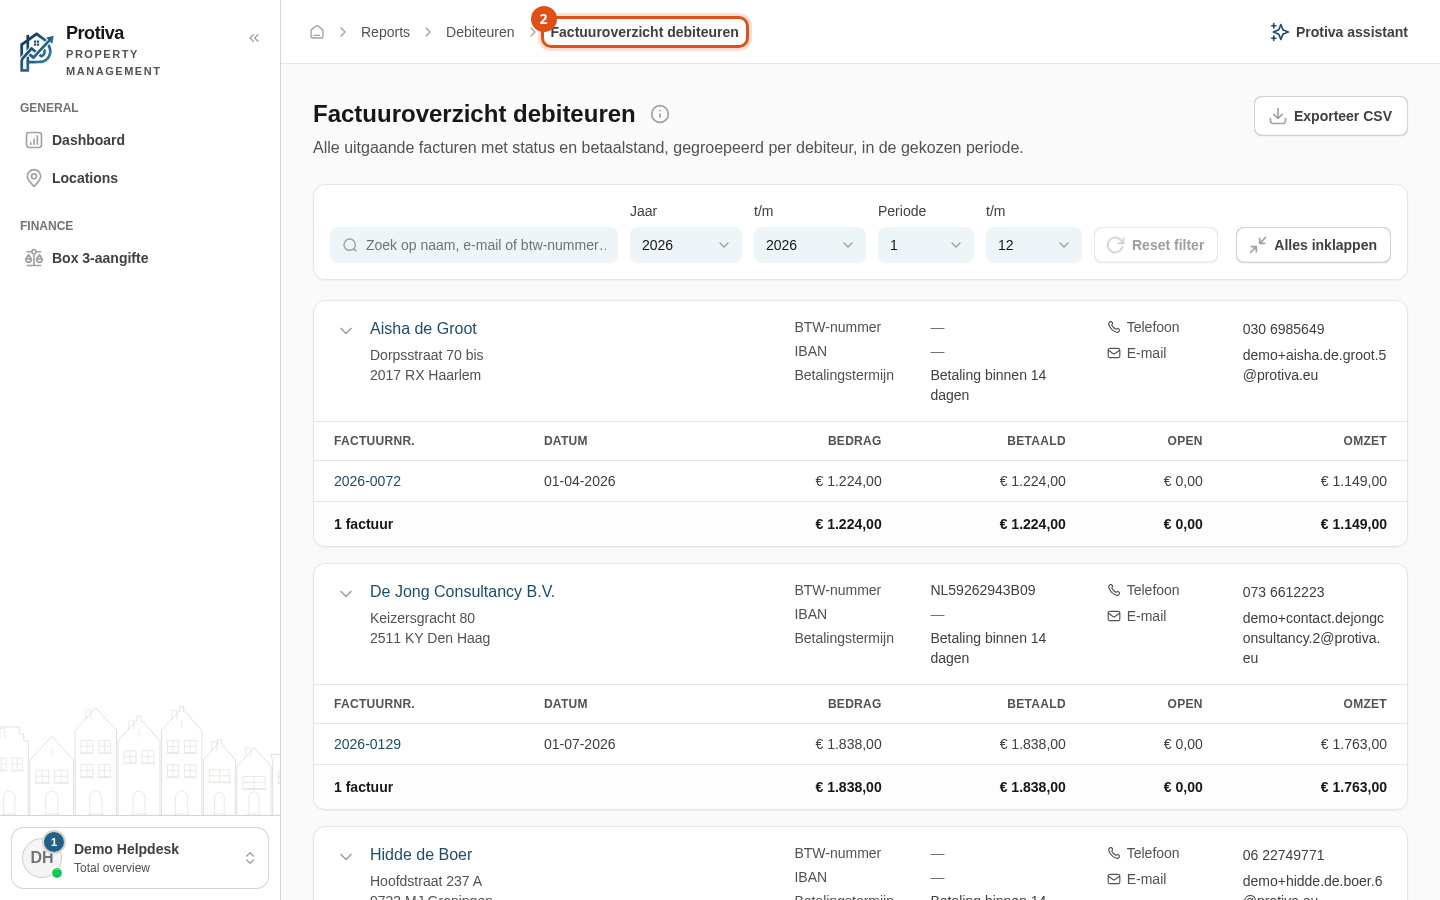Click email icon for De Jong Consultancy
The height and width of the screenshot is (900, 1440).
click(1114, 616)
